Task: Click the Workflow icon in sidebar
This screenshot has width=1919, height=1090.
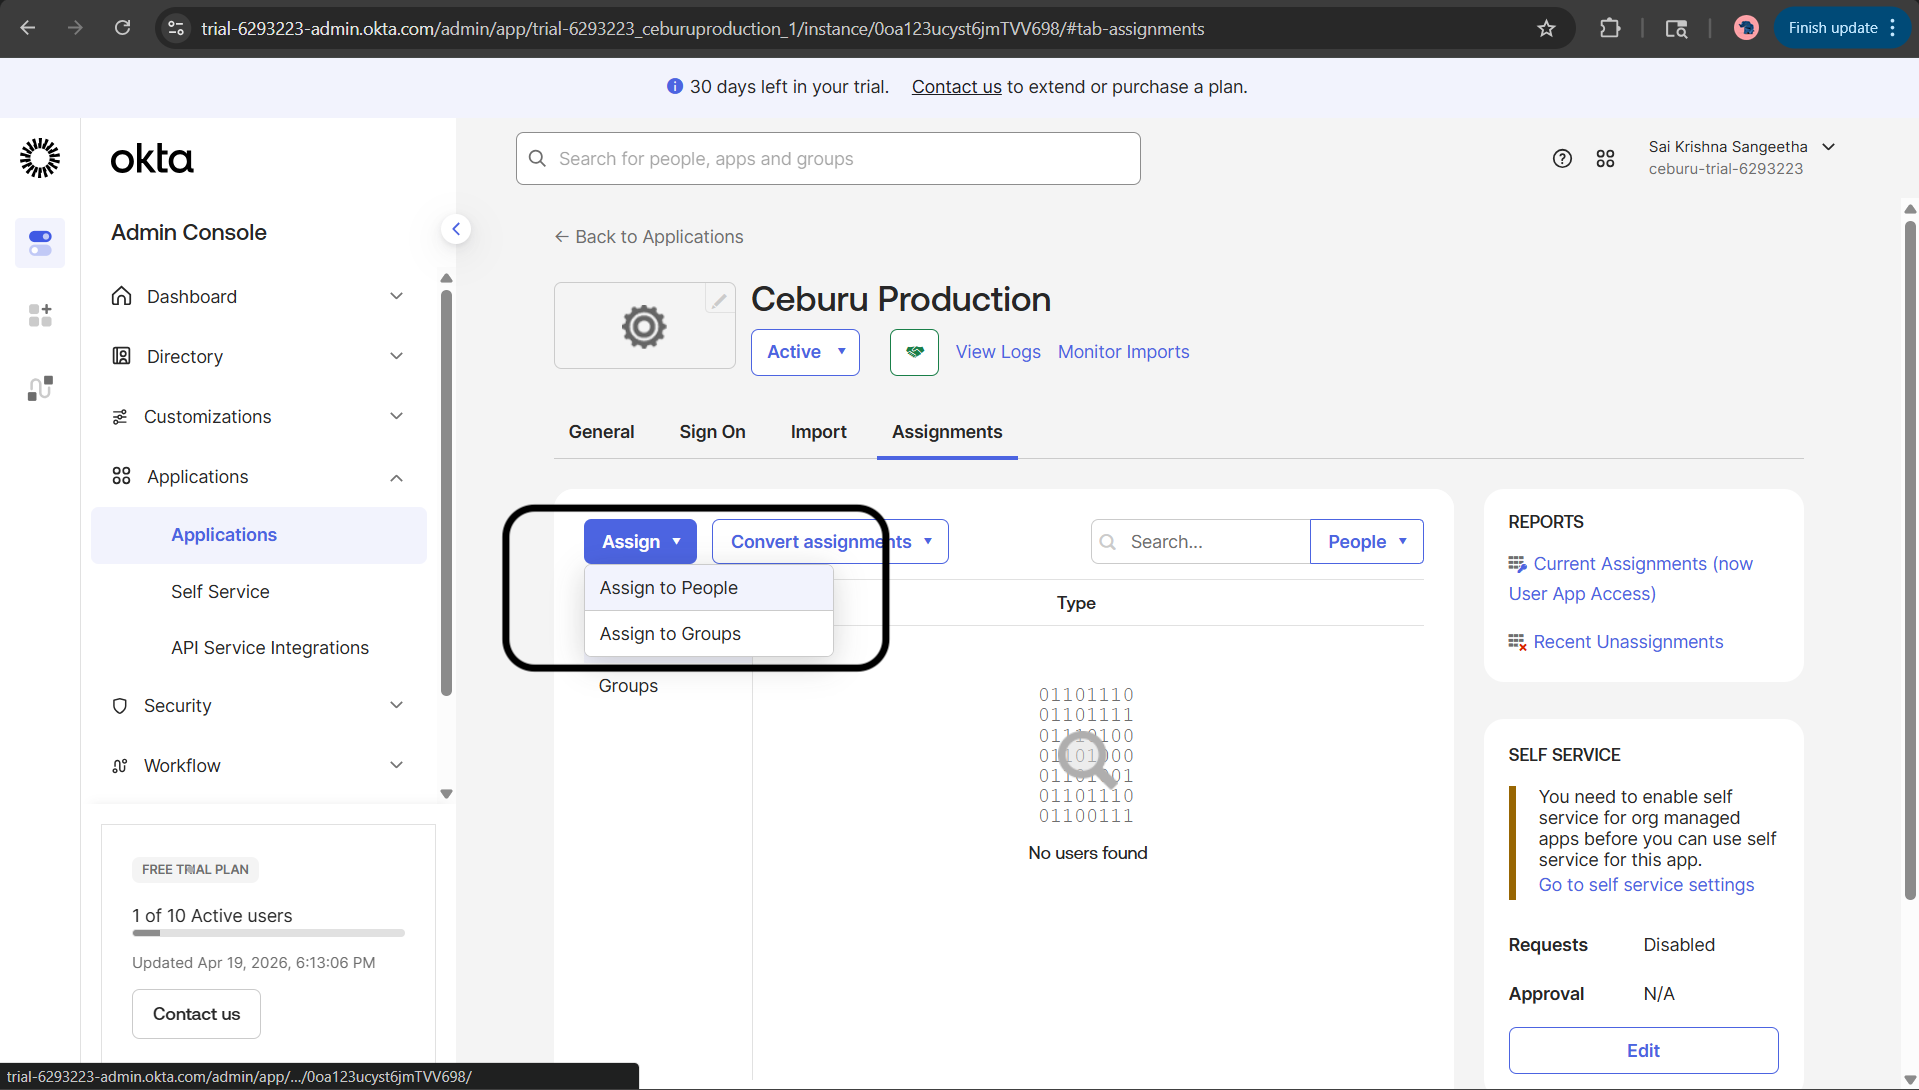Action: pos(120,766)
